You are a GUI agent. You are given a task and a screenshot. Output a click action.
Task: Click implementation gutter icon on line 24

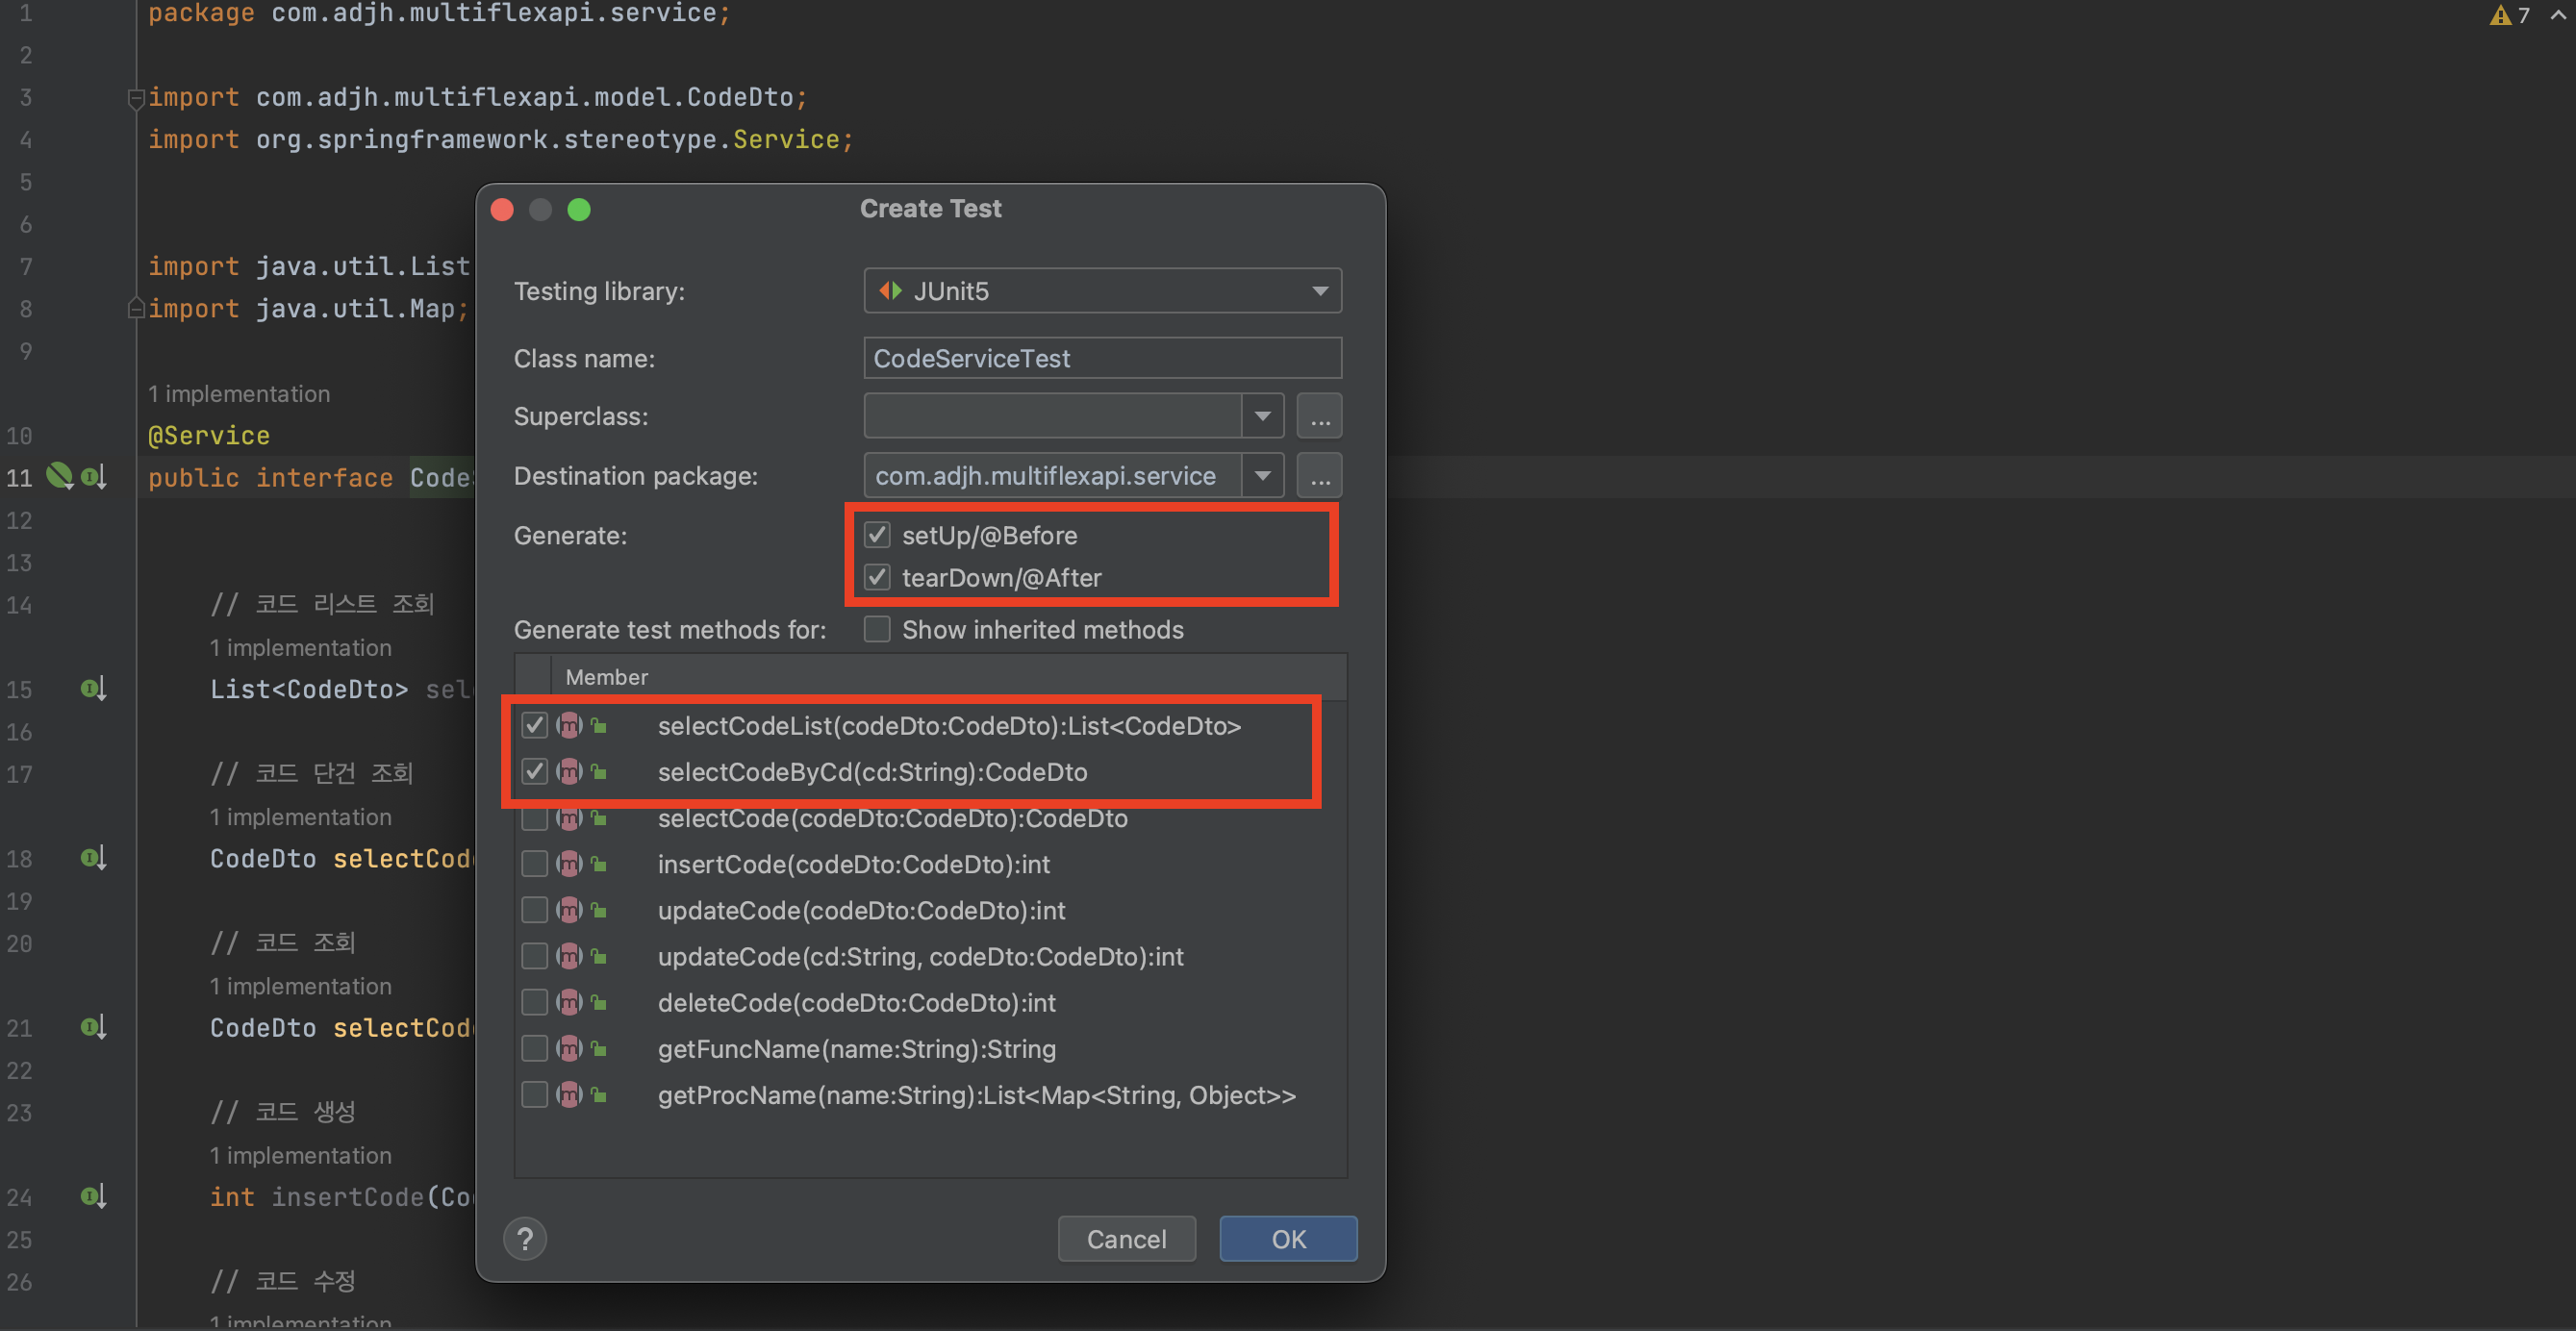[93, 1196]
